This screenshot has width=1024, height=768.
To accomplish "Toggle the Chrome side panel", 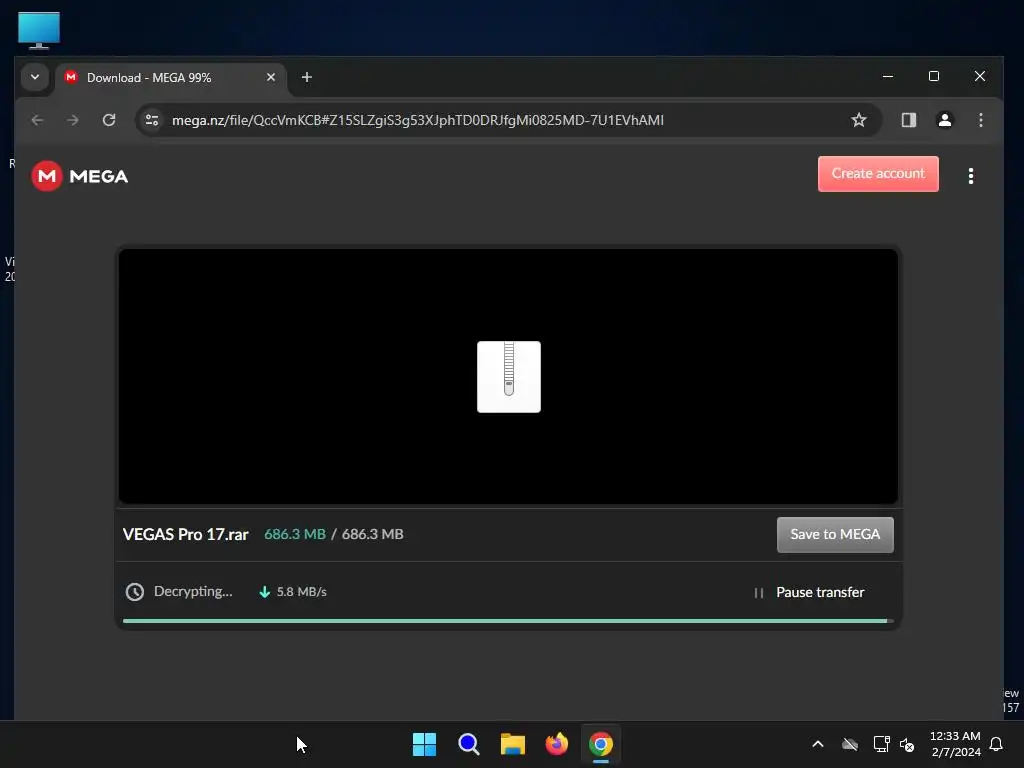I will tap(908, 120).
